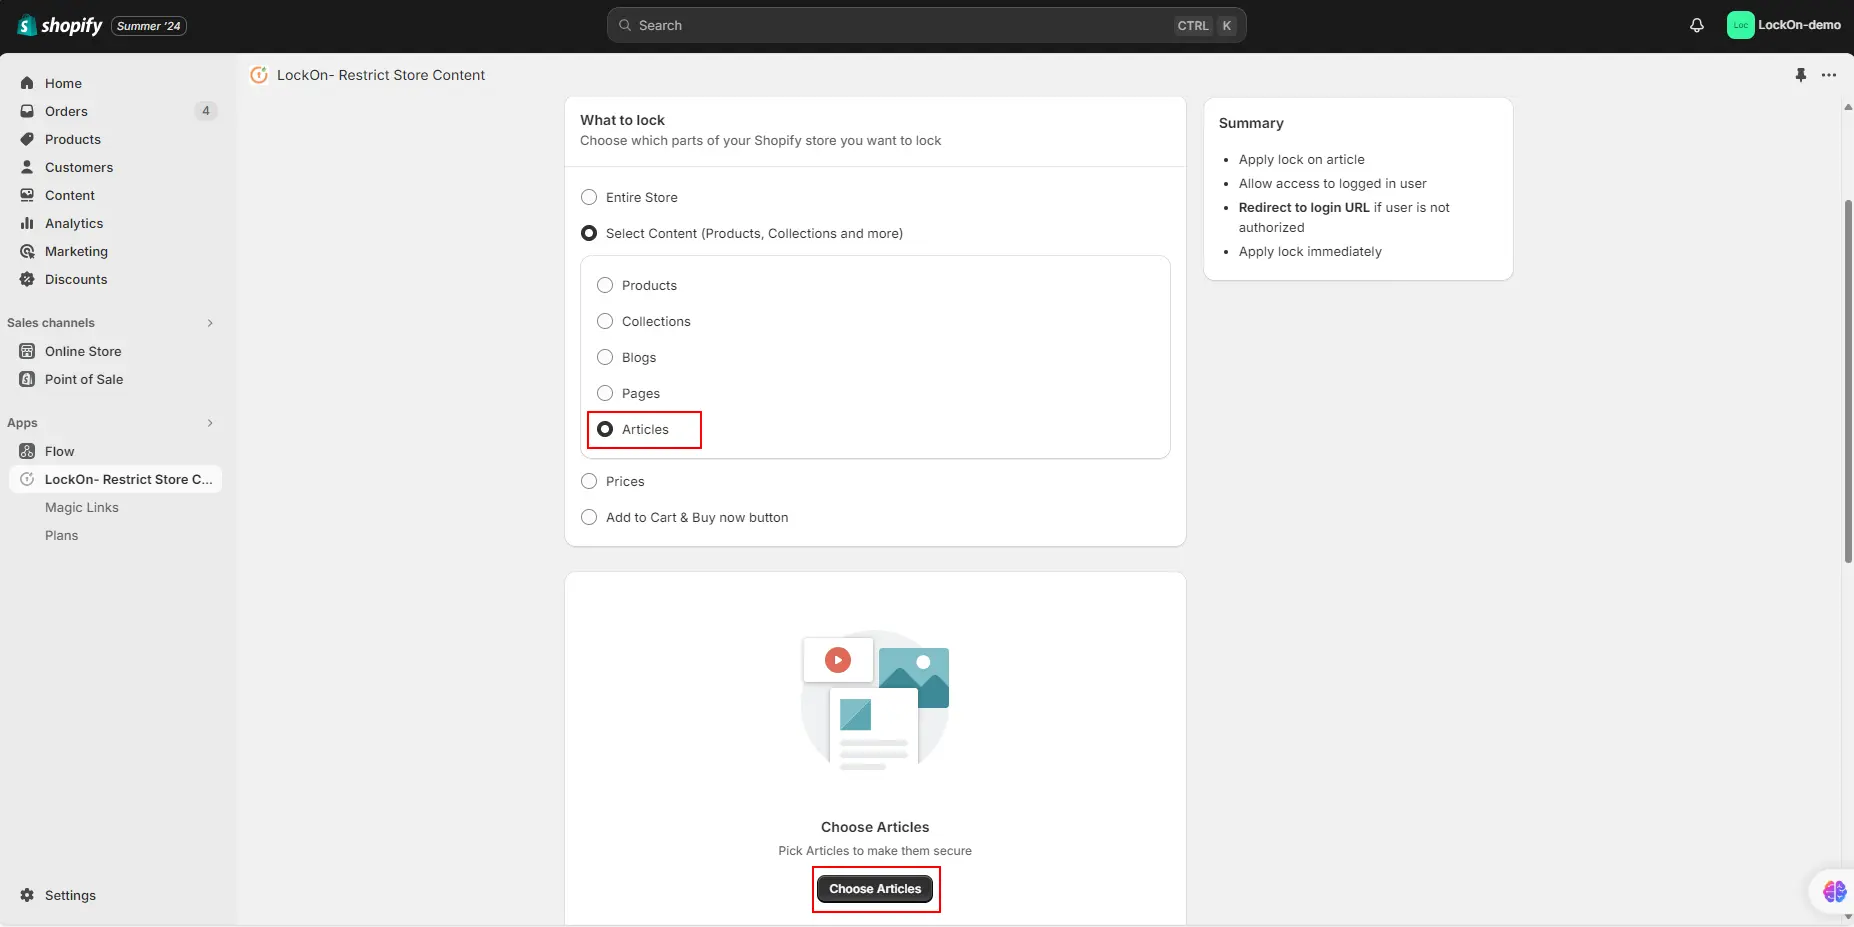
Task: Pin the app with the pin icon
Action: pyautogui.click(x=1801, y=75)
